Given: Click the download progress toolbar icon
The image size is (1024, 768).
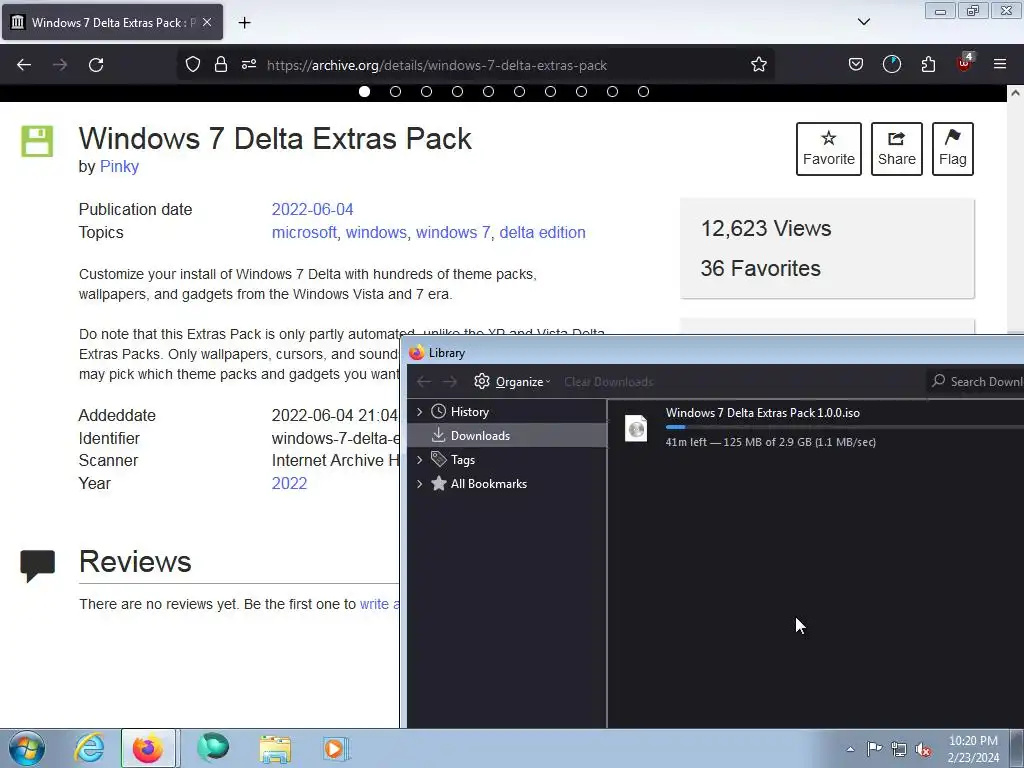Looking at the screenshot, I should 891,65.
